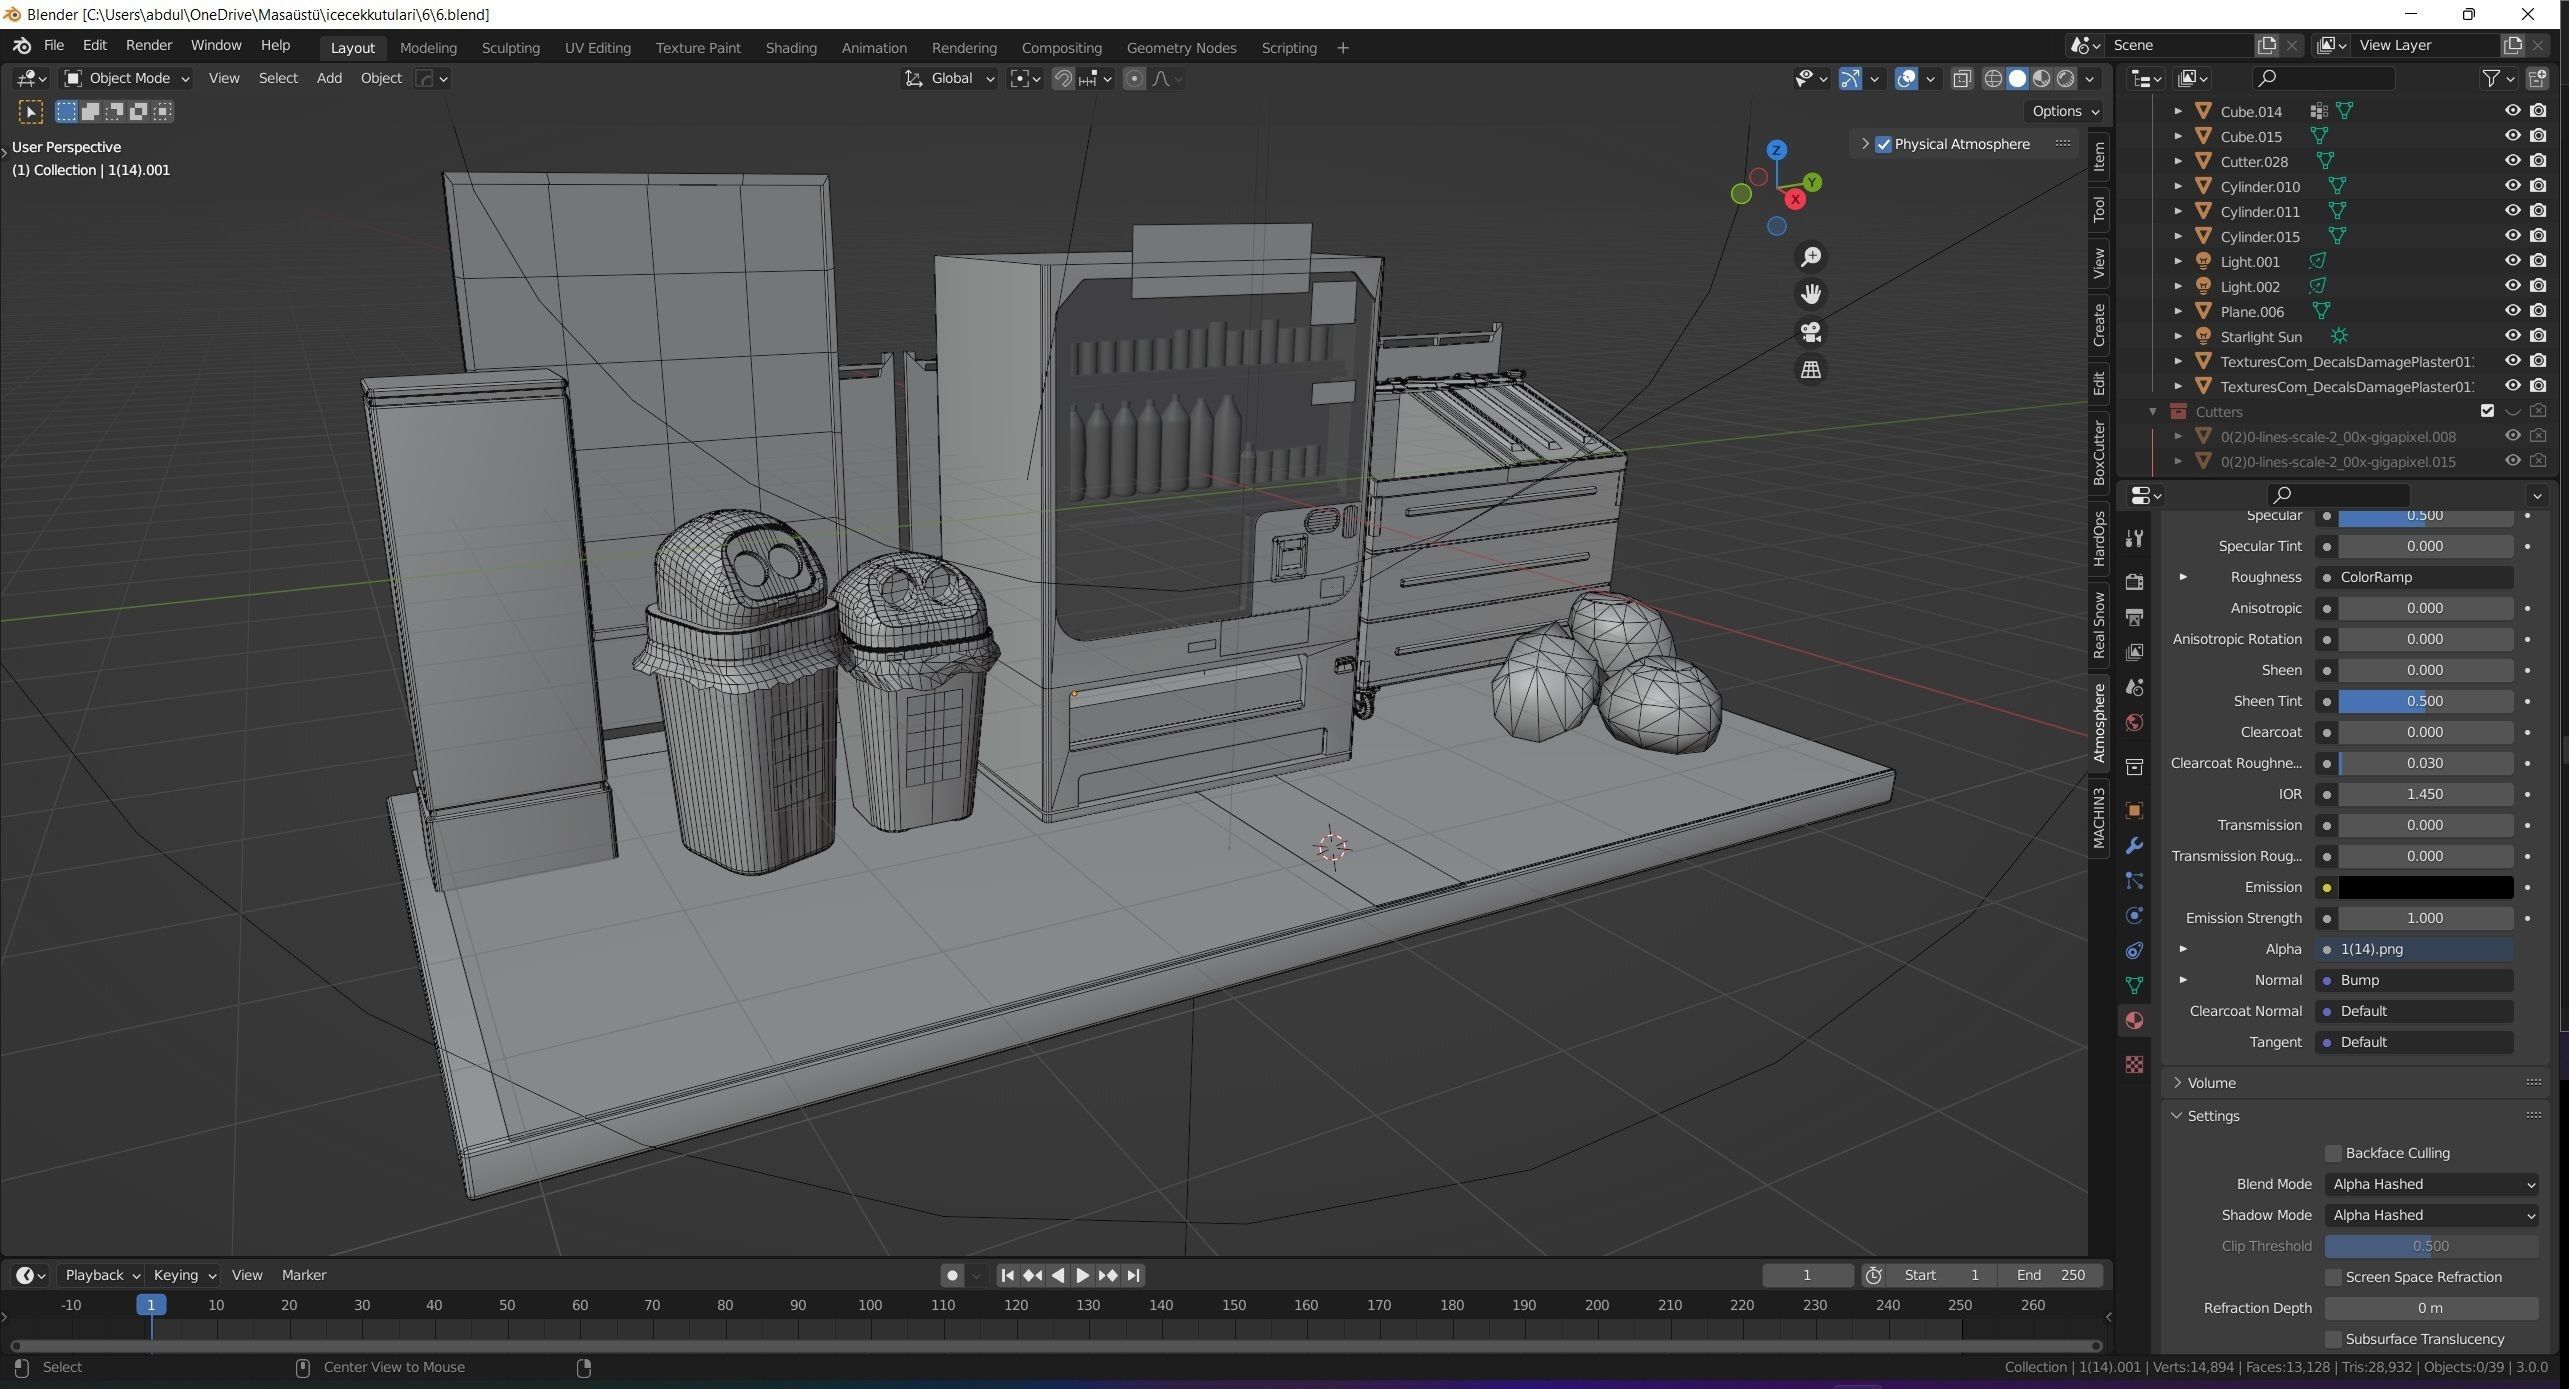Open the Global transform orientation dropdown
Screen dimensions: 2569x1389
click(949, 78)
